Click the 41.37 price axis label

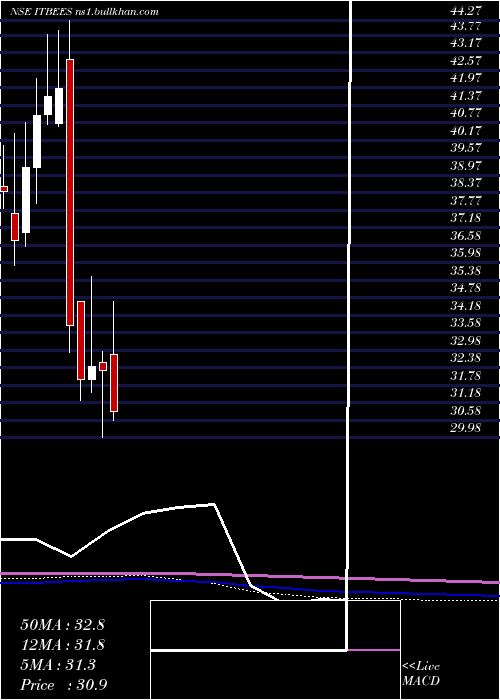pos(466,96)
